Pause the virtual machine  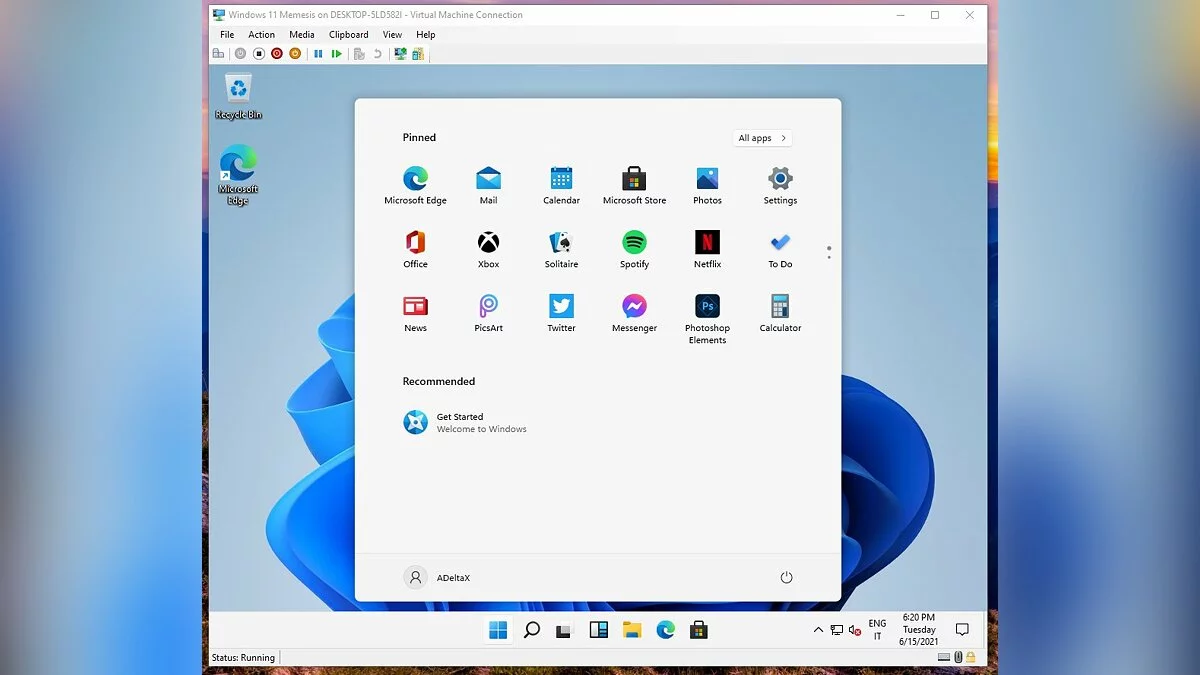click(x=318, y=54)
